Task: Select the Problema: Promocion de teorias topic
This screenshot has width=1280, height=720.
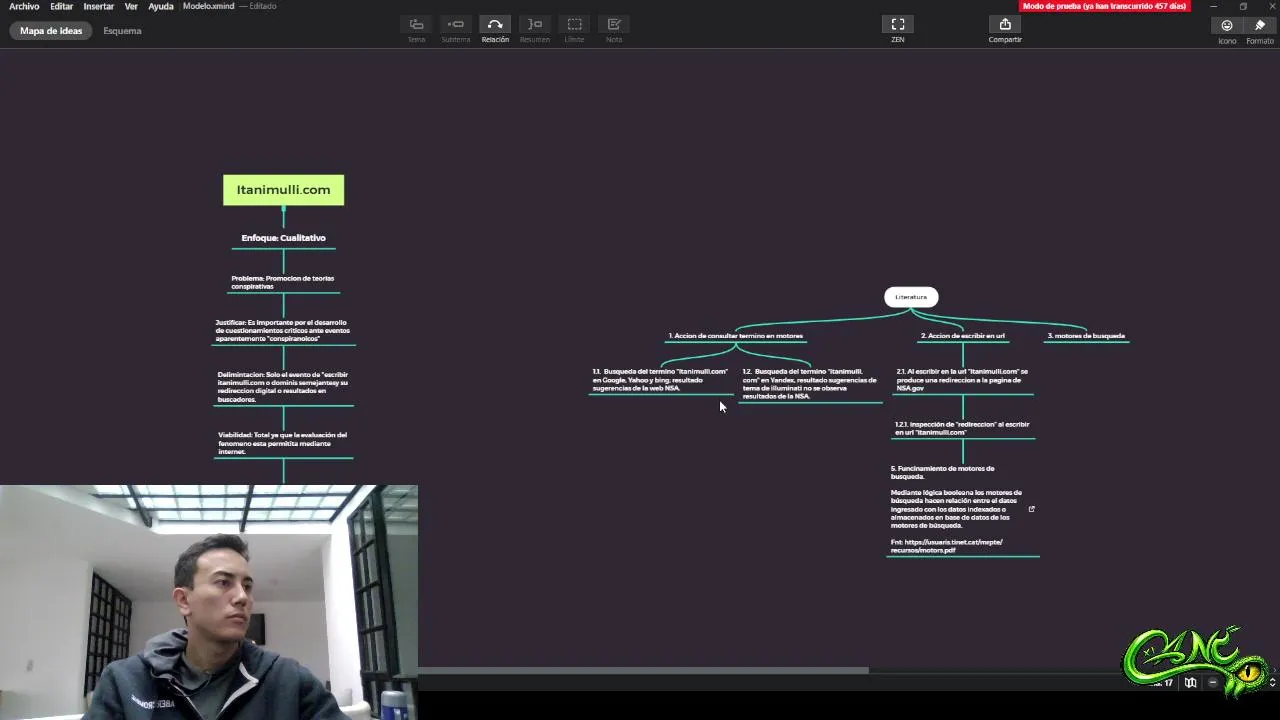Action: [283, 282]
